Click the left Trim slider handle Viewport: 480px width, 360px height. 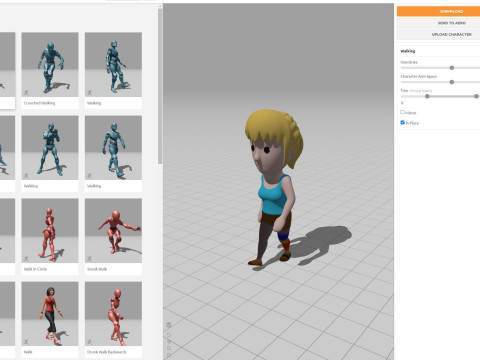(427, 96)
